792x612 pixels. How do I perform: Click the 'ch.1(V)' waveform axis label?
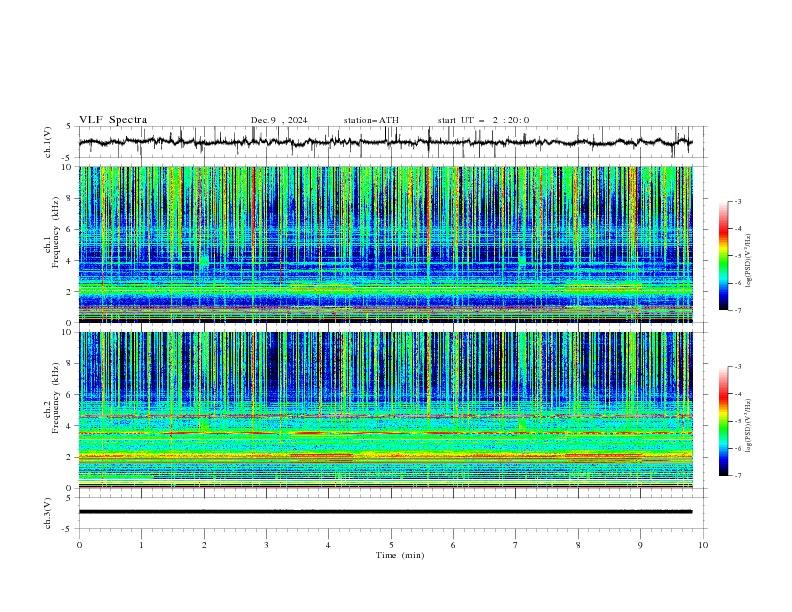48,142
